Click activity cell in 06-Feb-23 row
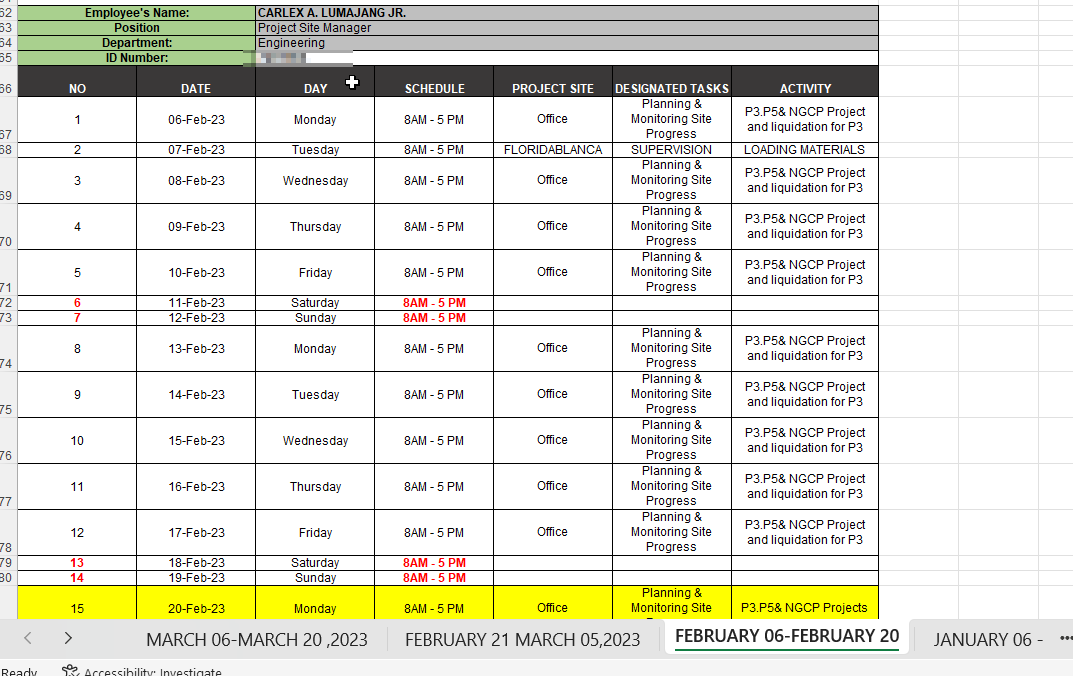 [x=805, y=120]
